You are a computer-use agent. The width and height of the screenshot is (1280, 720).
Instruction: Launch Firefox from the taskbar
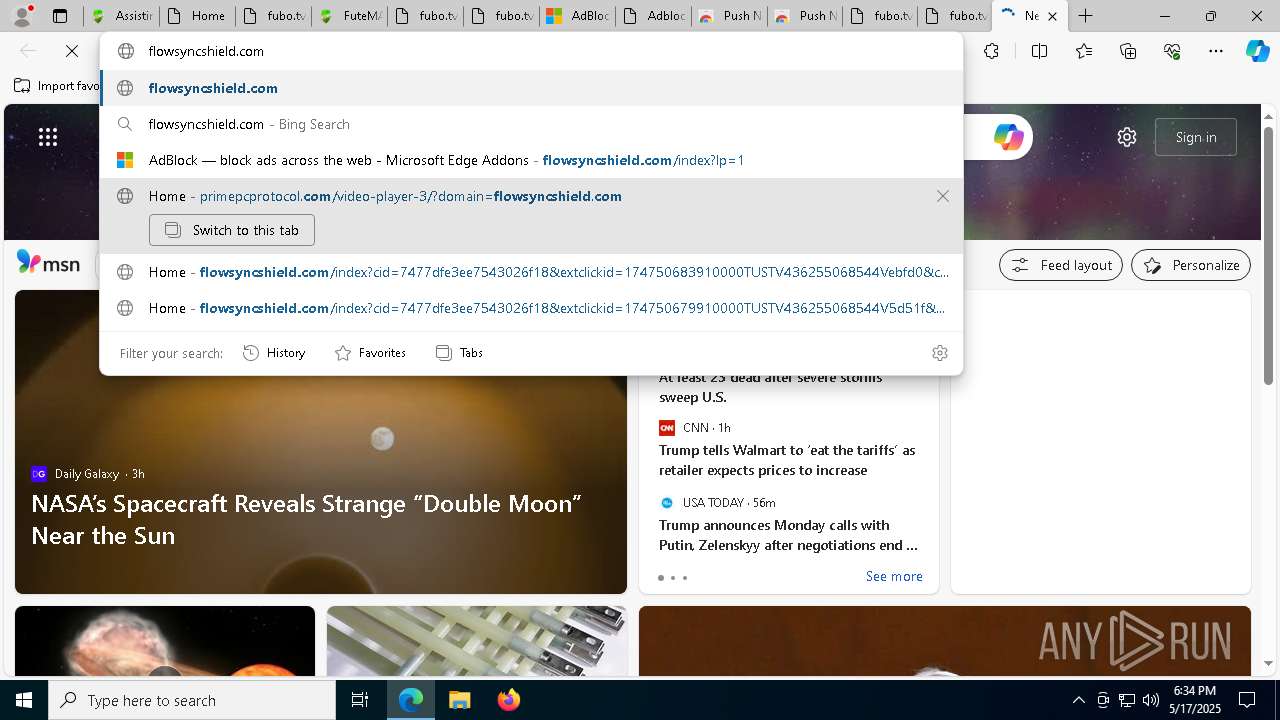coord(508,700)
